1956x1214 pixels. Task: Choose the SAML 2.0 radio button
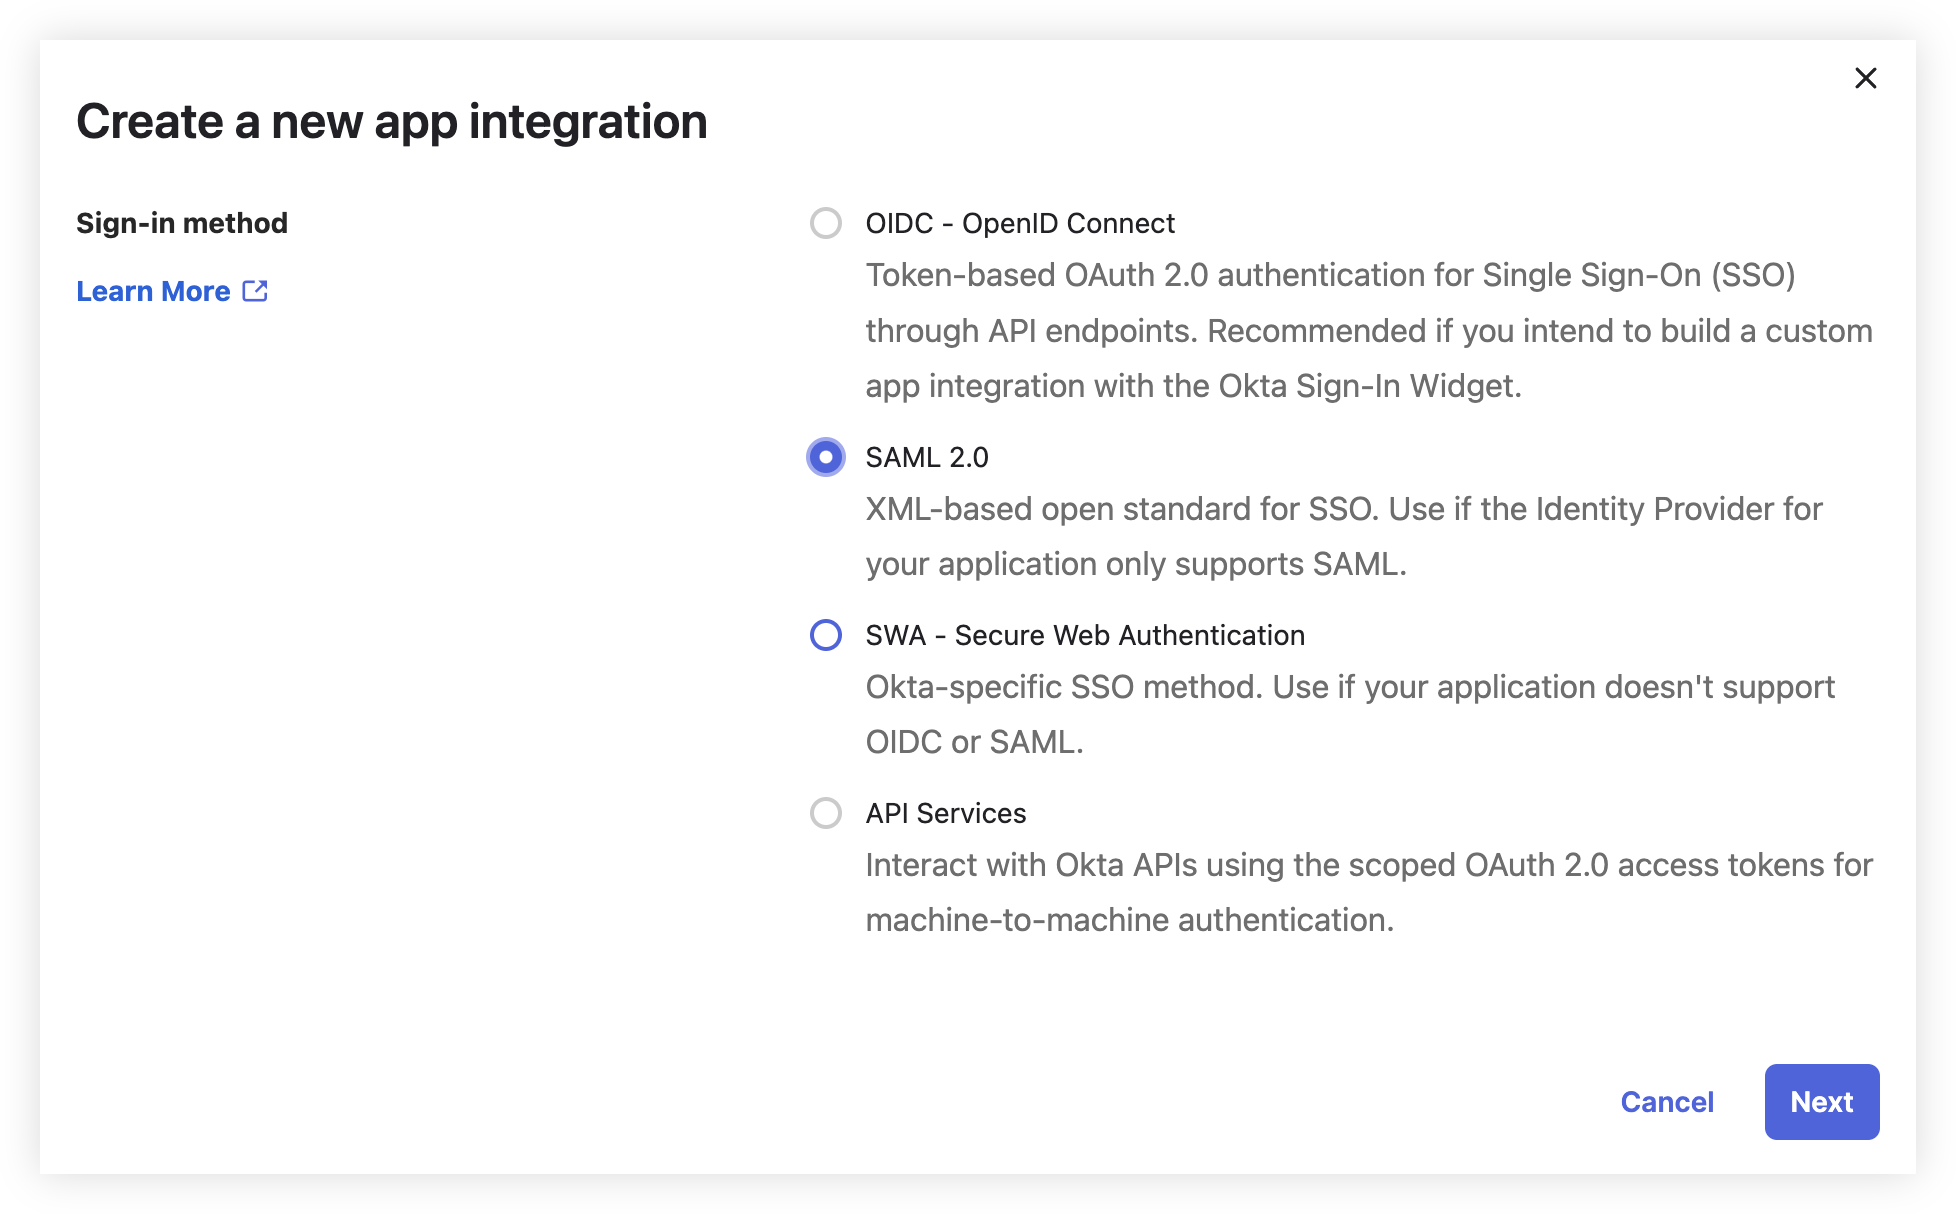point(825,457)
